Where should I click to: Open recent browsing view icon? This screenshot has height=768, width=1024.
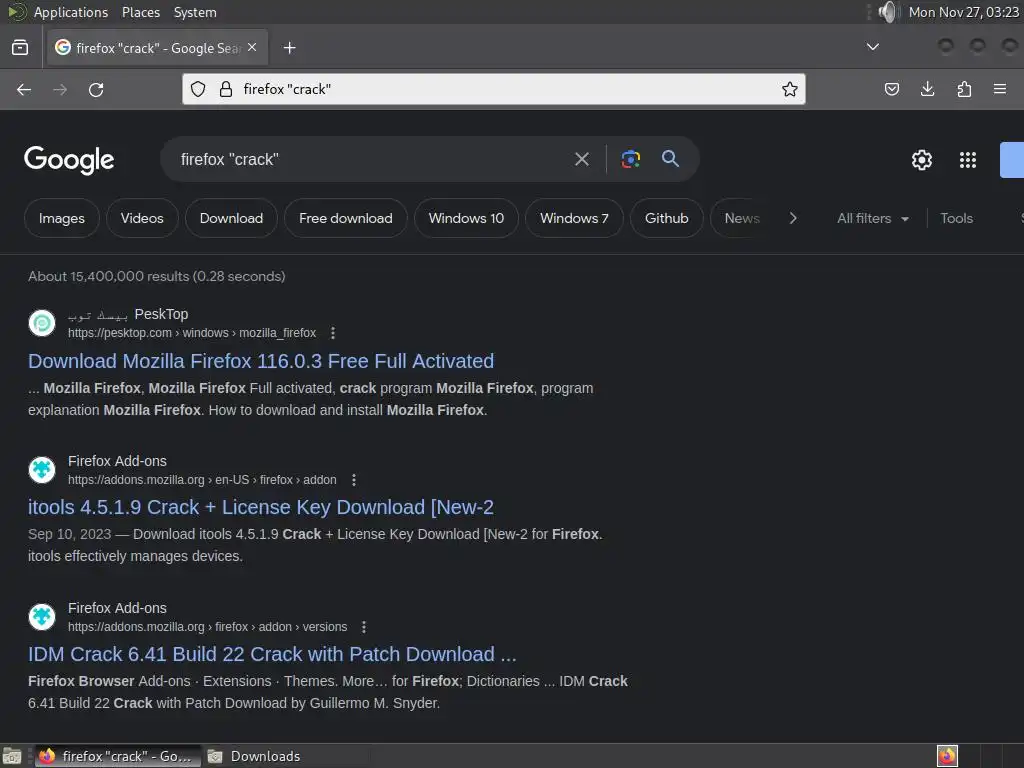tap(20, 48)
